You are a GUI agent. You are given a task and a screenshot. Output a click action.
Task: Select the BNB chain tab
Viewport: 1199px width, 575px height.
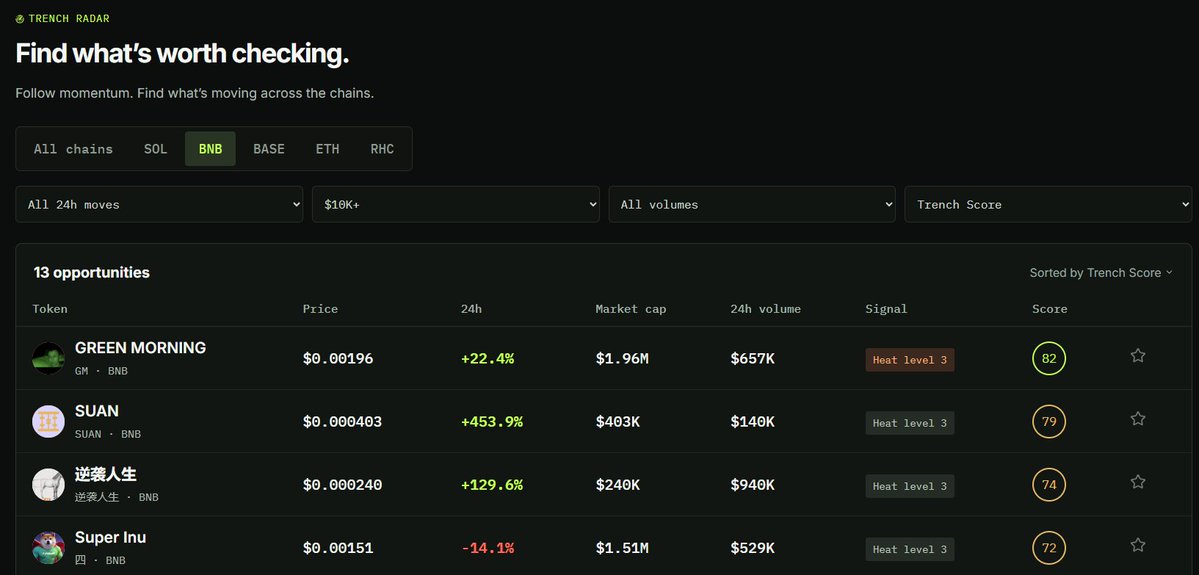[x=210, y=149]
